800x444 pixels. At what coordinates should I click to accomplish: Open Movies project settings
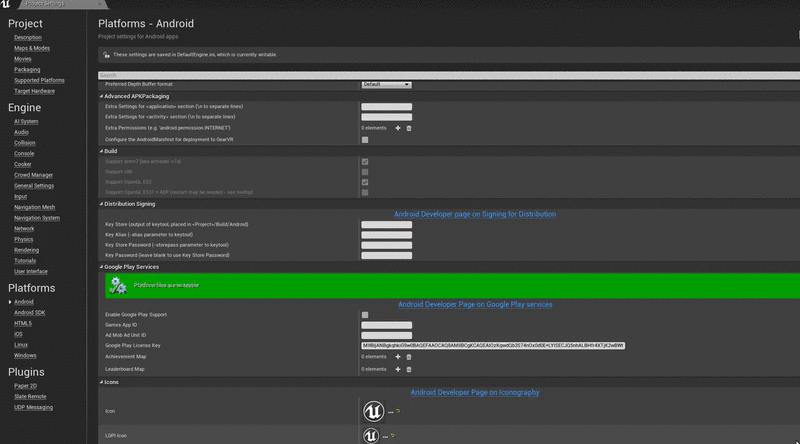click(22, 59)
